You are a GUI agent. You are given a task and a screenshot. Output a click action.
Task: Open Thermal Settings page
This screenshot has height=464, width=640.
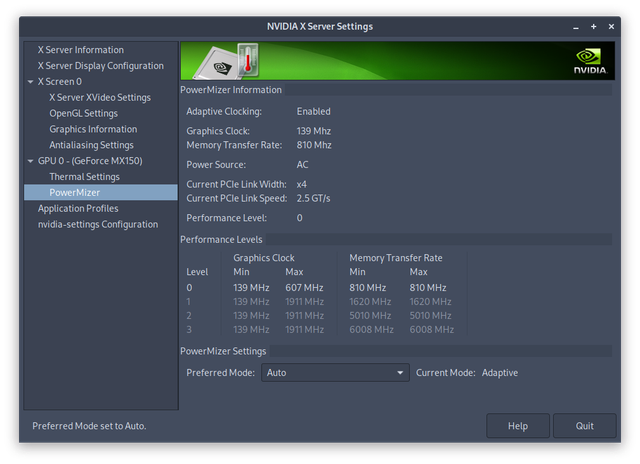[x=84, y=177]
